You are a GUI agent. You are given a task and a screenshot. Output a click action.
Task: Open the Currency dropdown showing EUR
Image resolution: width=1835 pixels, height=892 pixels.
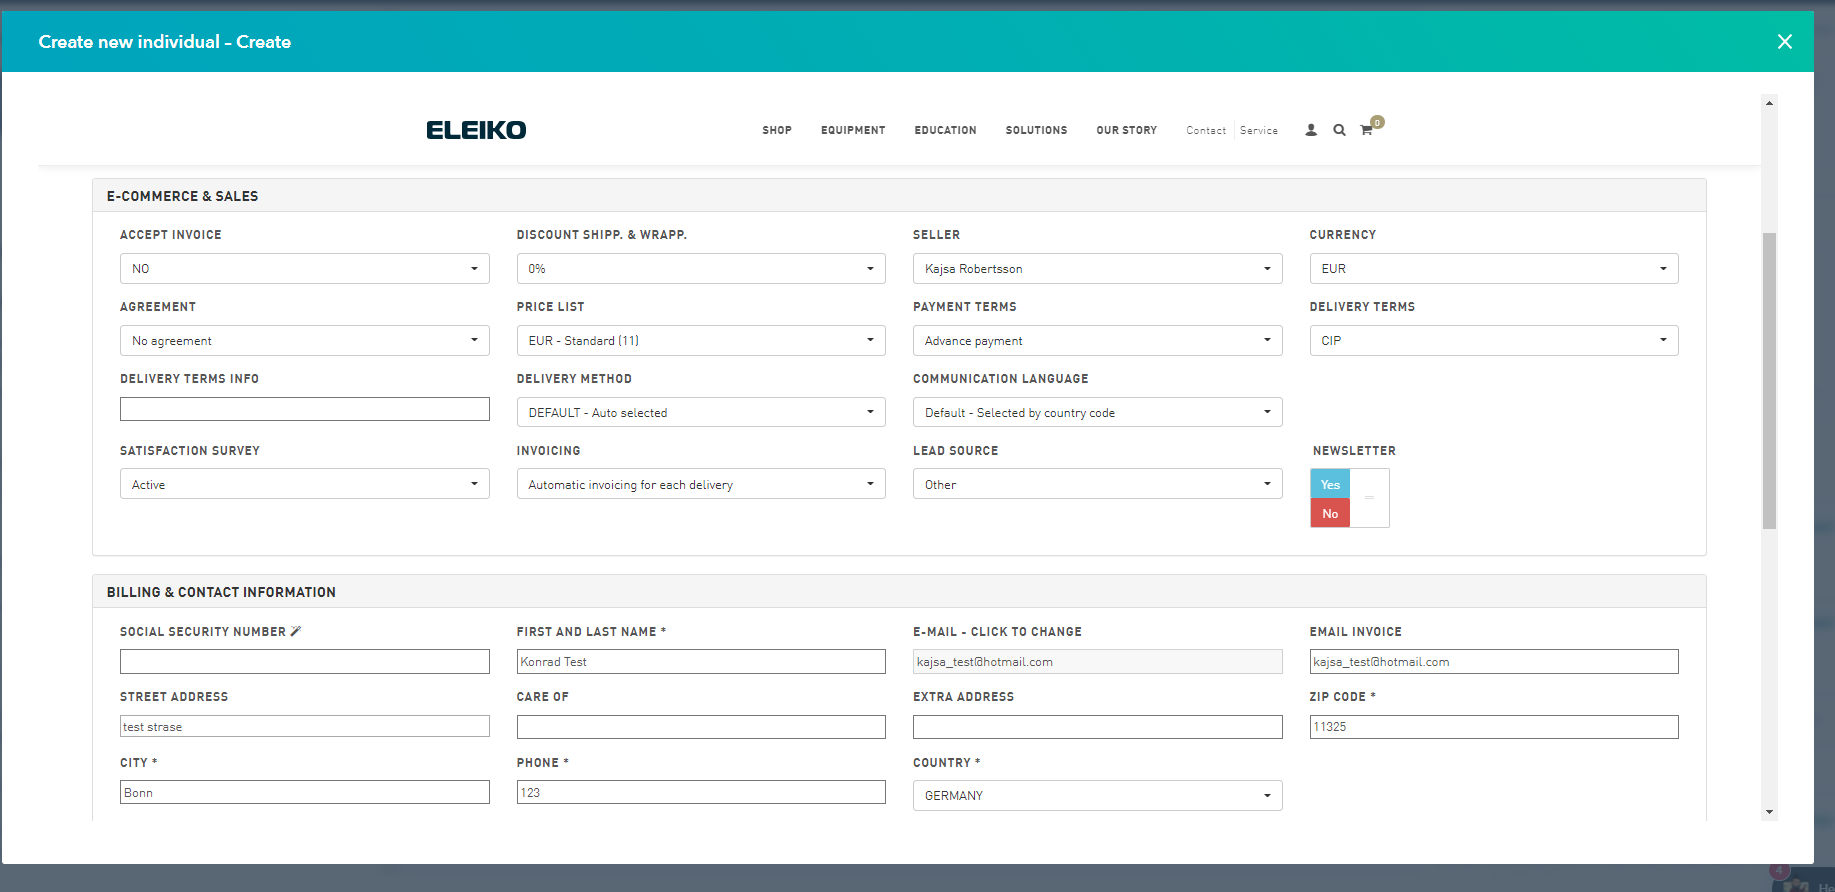[1493, 269]
